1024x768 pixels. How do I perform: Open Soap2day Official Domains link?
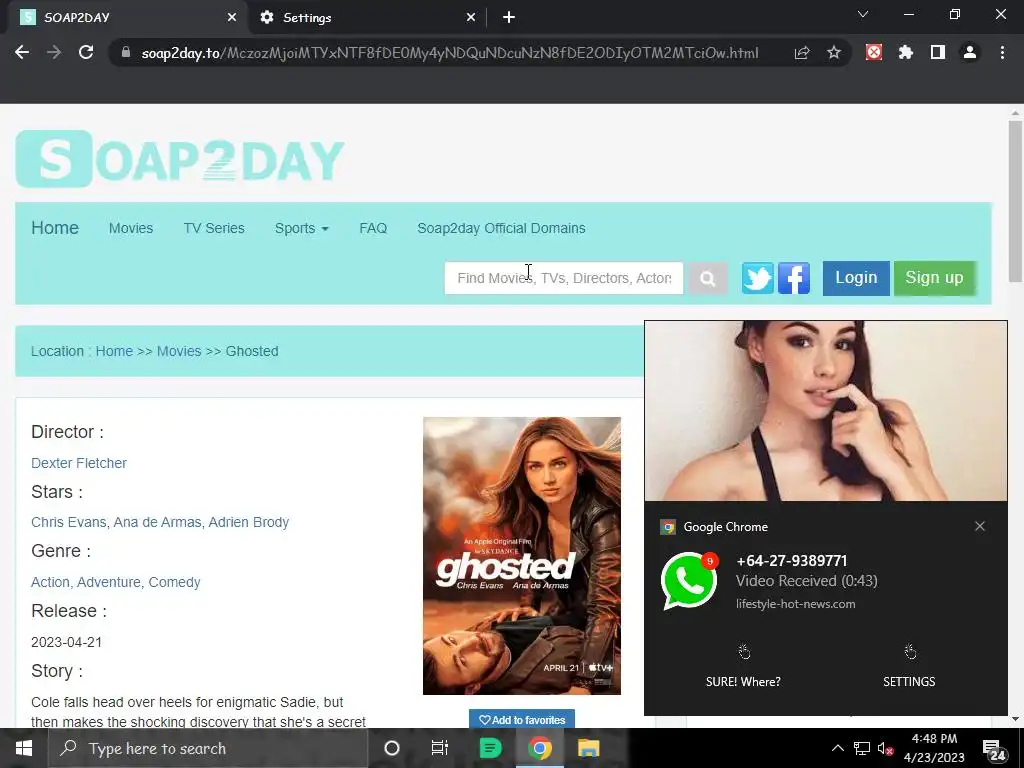tap(501, 228)
